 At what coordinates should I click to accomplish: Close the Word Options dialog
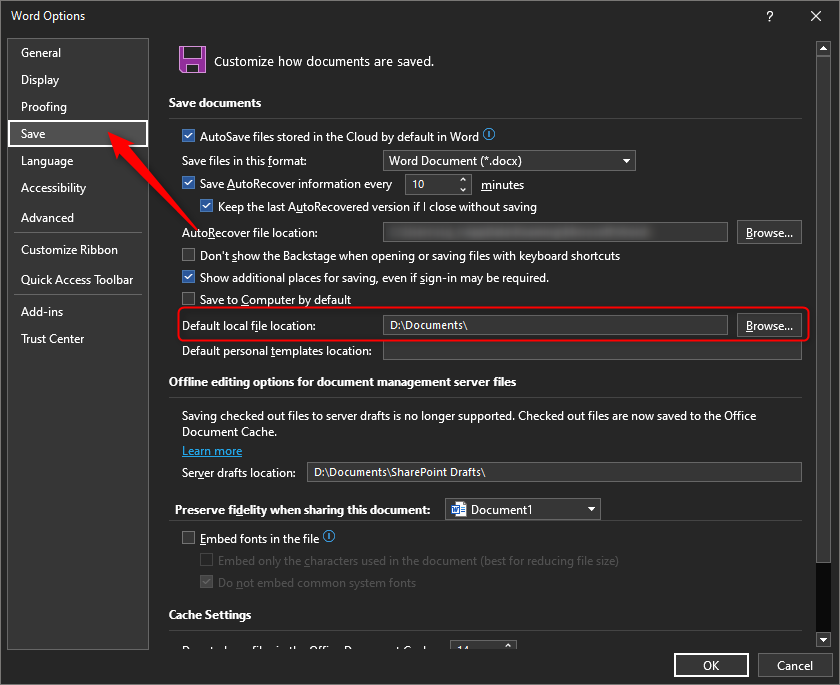[815, 16]
